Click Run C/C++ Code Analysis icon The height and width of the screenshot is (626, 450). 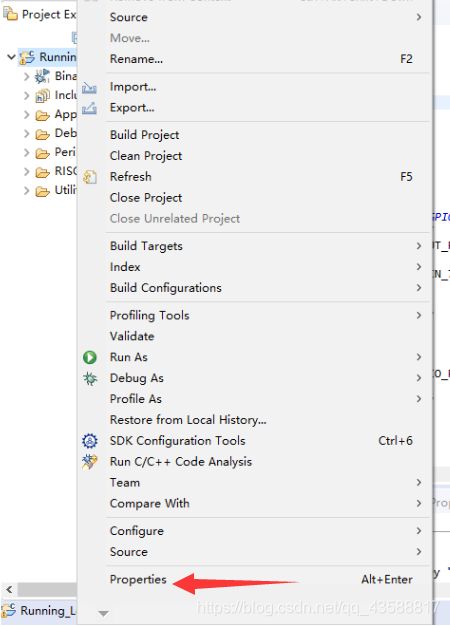click(90, 462)
